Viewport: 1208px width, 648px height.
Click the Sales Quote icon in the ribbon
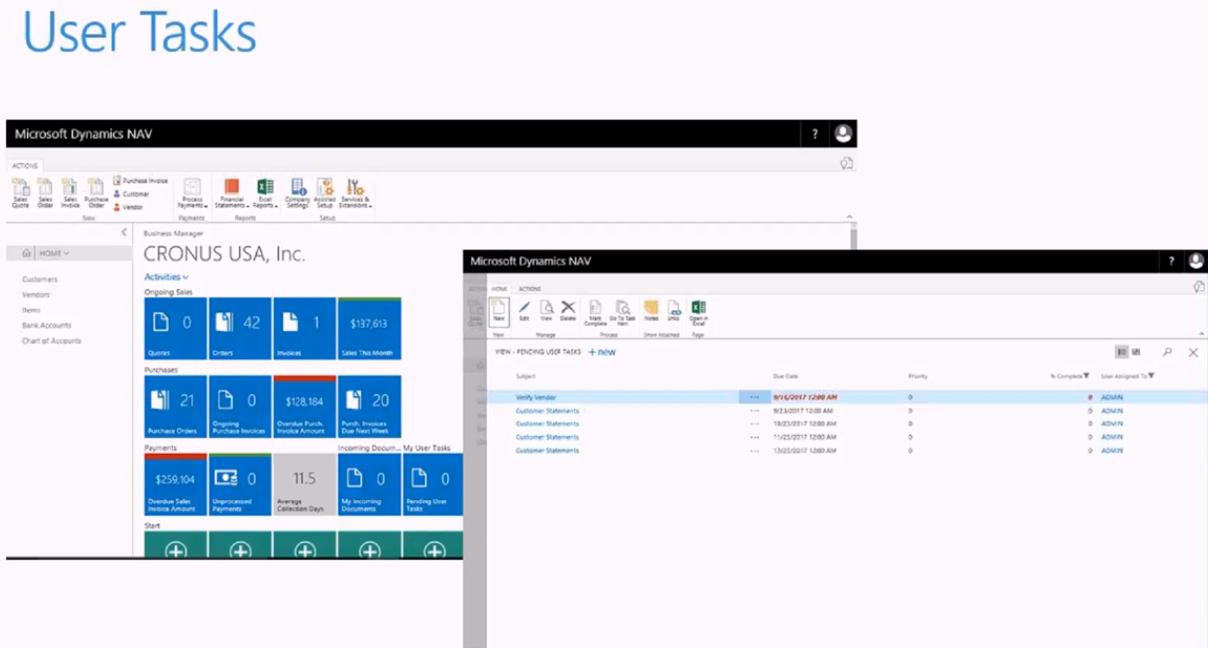pos(20,192)
